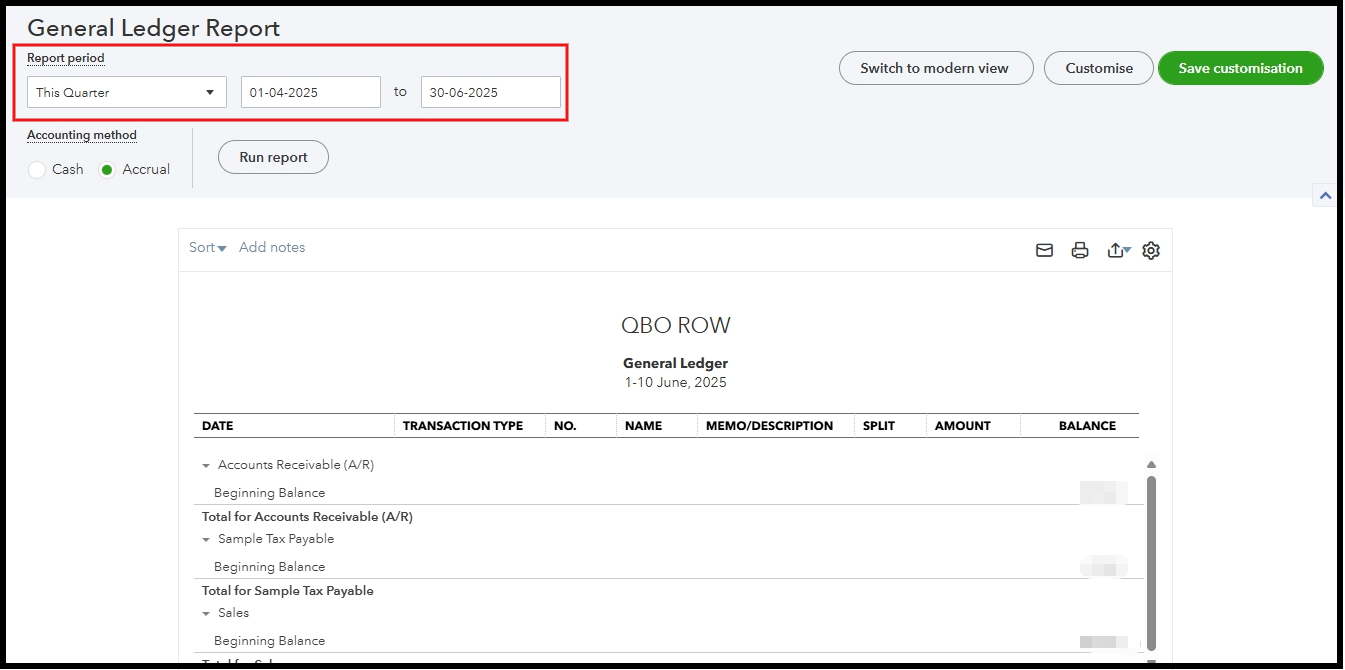Click Switch to modern view button
This screenshot has height=670, width=1345.
pyautogui.click(x=934, y=68)
